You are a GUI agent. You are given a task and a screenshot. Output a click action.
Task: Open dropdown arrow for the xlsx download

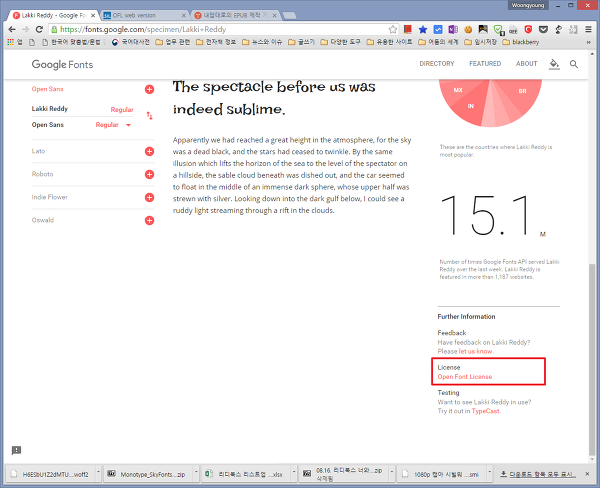click(x=294, y=473)
